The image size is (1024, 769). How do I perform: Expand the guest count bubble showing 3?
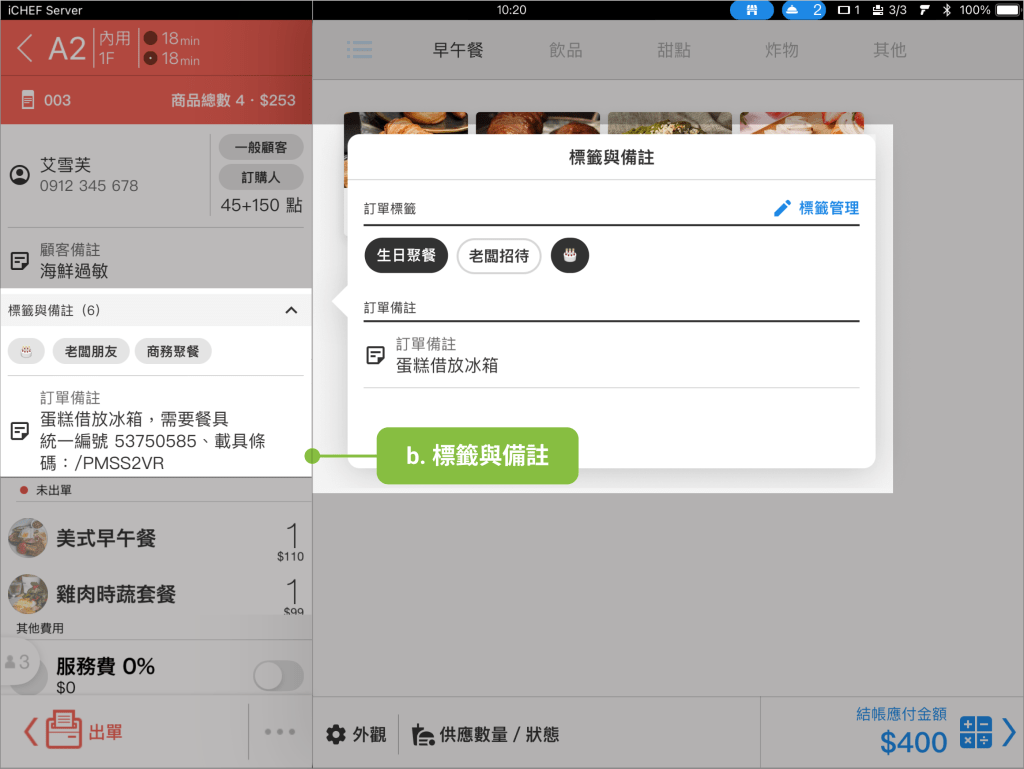pos(18,662)
